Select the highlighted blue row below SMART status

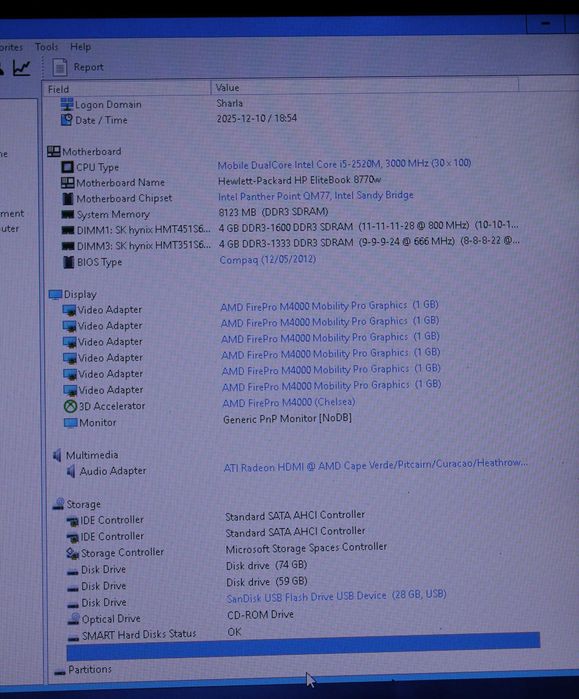point(303,646)
